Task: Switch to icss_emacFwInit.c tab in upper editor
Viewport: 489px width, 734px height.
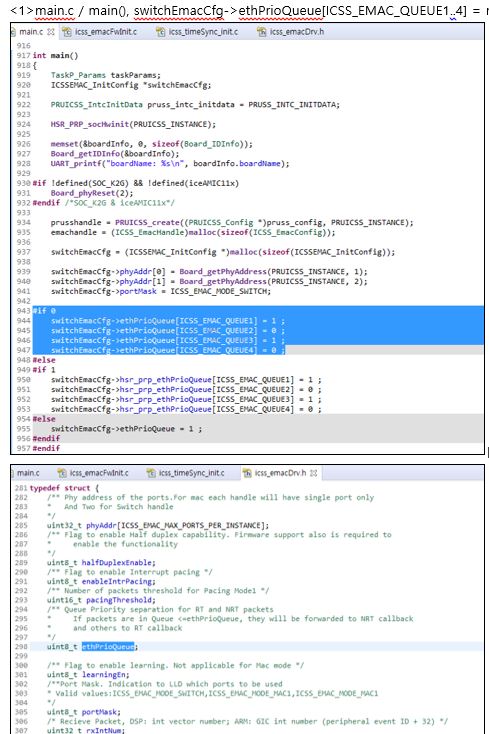Action: point(106,32)
